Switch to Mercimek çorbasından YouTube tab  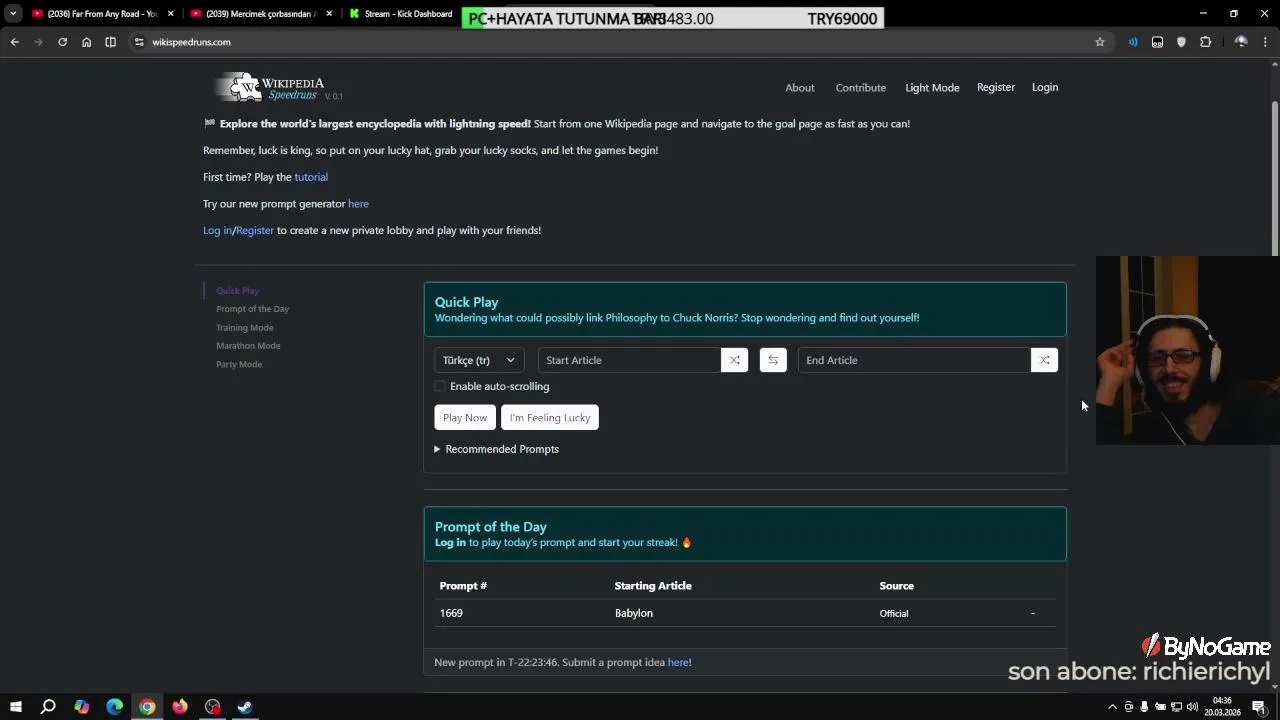point(262,14)
